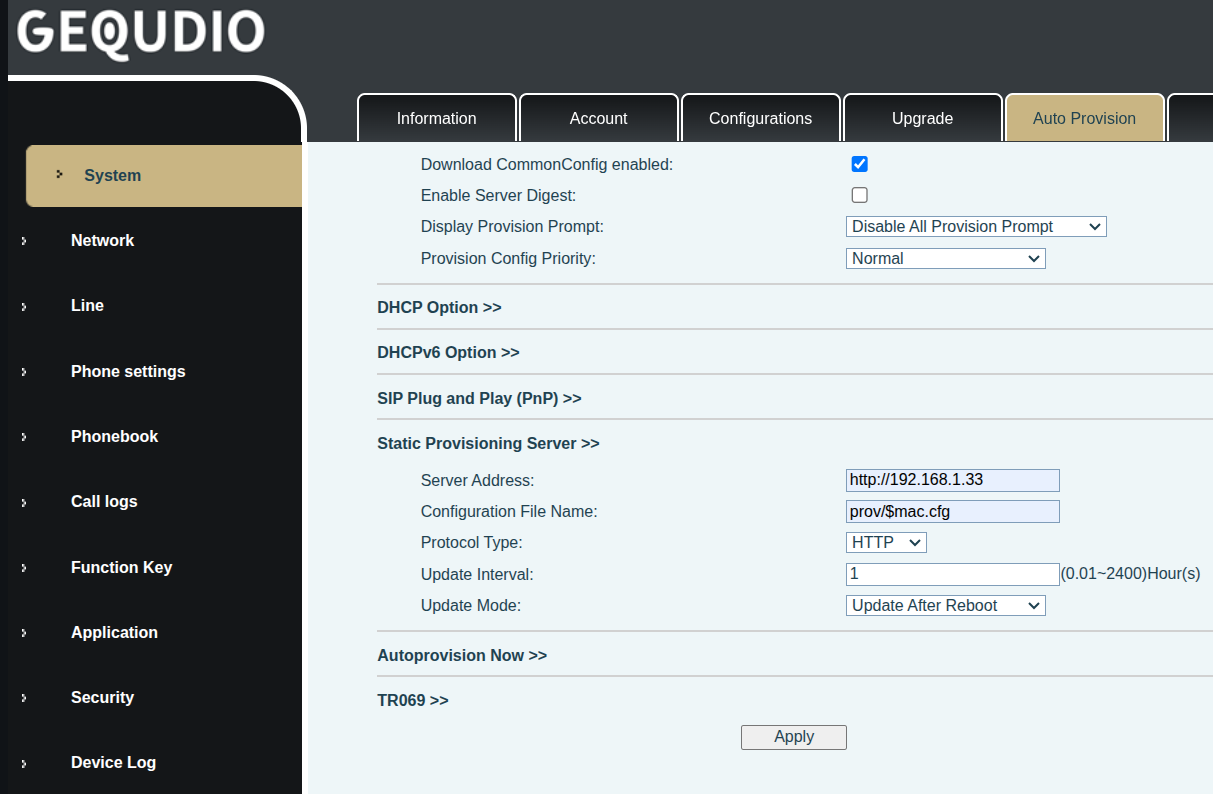Viewport: 1213px width, 794px height.
Task: Open the Upgrade tab
Action: coord(922,118)
